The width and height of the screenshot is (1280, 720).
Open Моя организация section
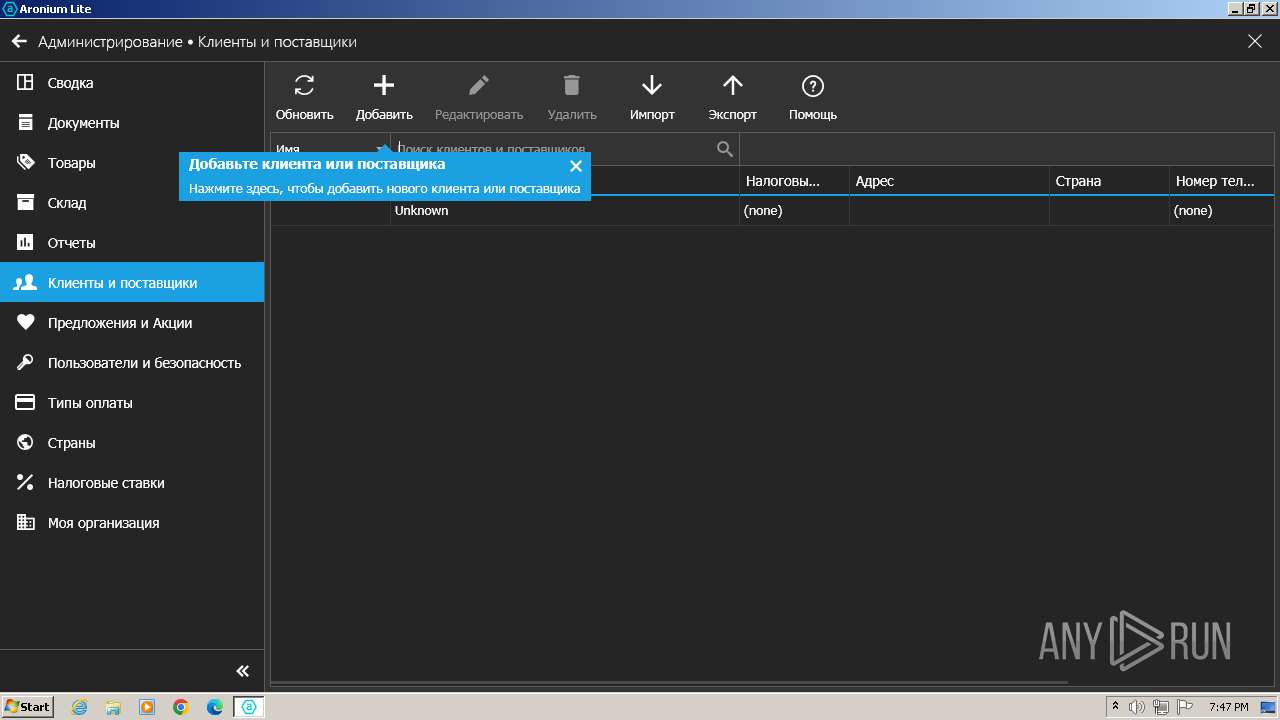(132, 523)
